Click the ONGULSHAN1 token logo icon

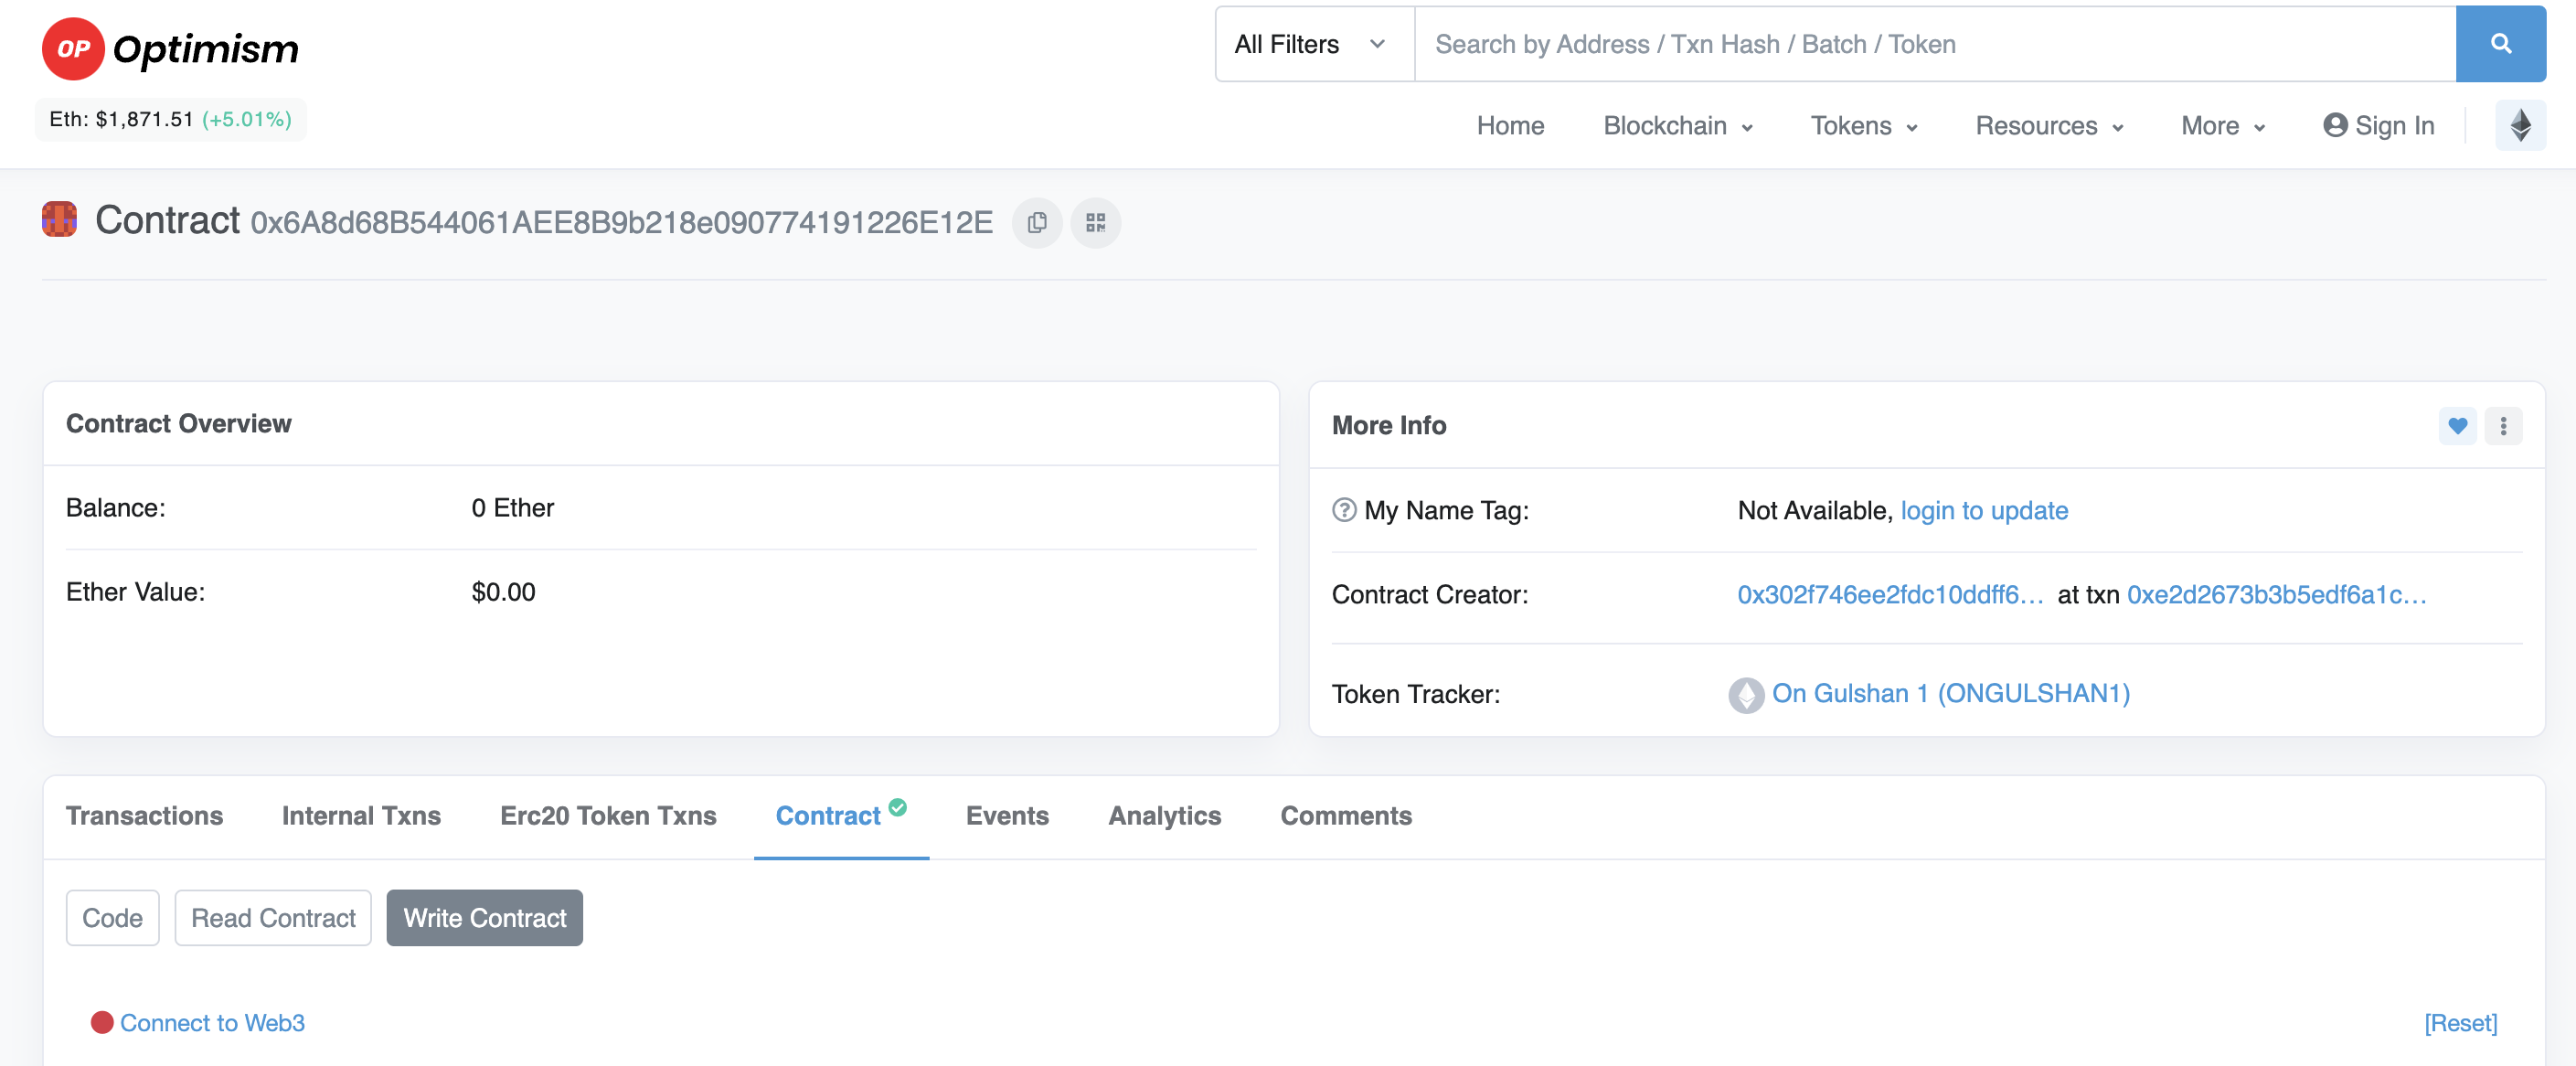[1746, 695]
